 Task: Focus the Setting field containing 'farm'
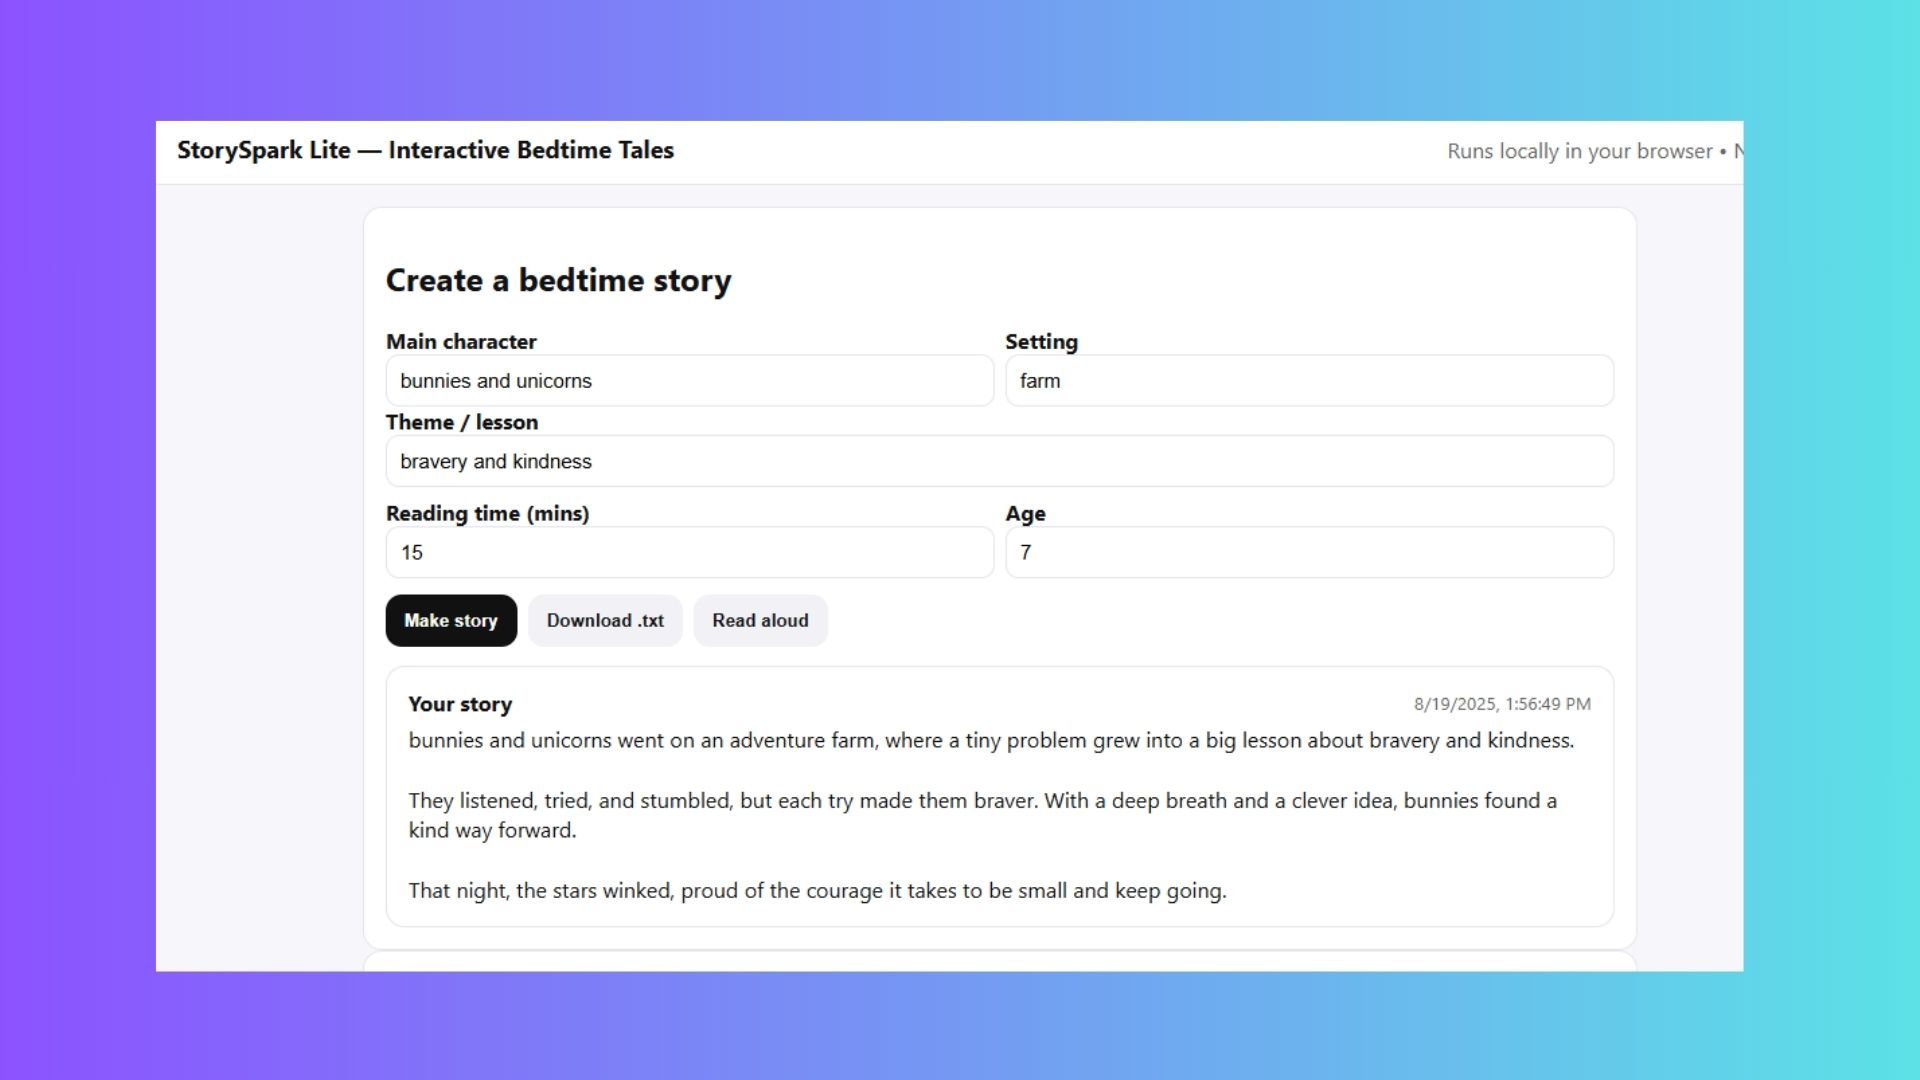tap(1308, 381)
